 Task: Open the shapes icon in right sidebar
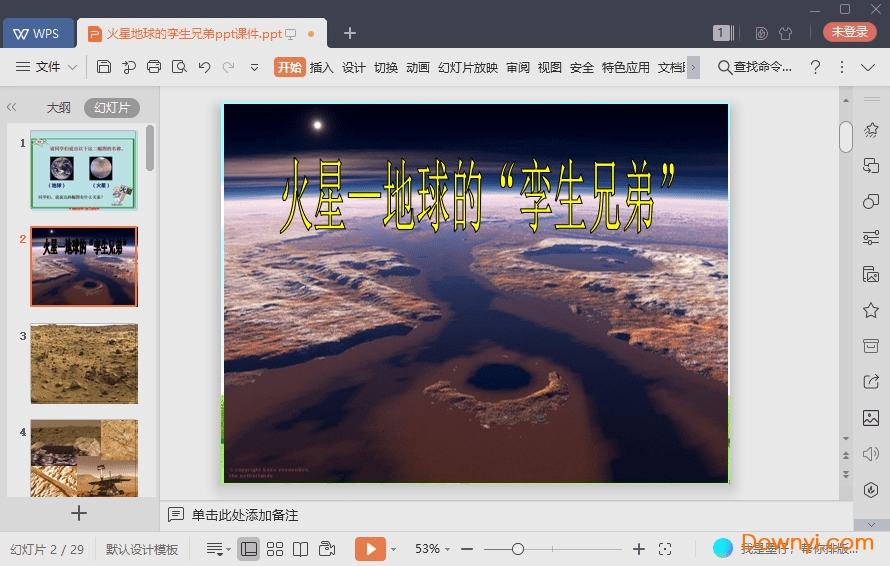tap(871, 202)
